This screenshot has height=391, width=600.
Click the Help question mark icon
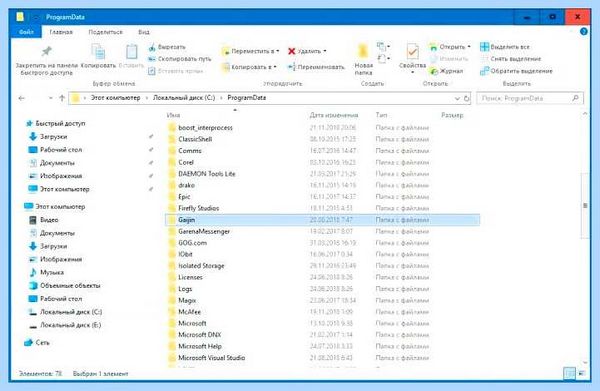point(584,31)
